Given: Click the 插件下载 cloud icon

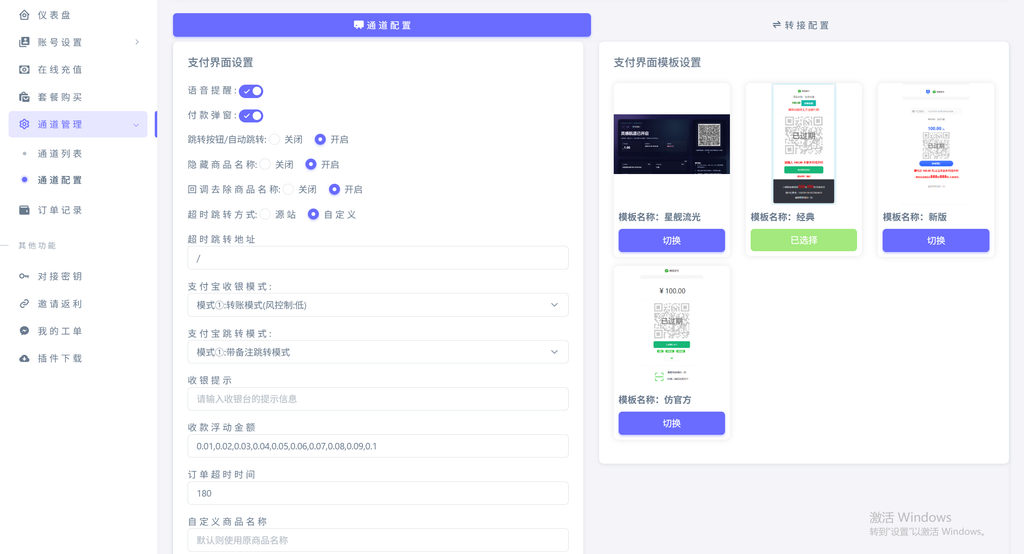Looking at the screenshot, I should click(24, 358).
